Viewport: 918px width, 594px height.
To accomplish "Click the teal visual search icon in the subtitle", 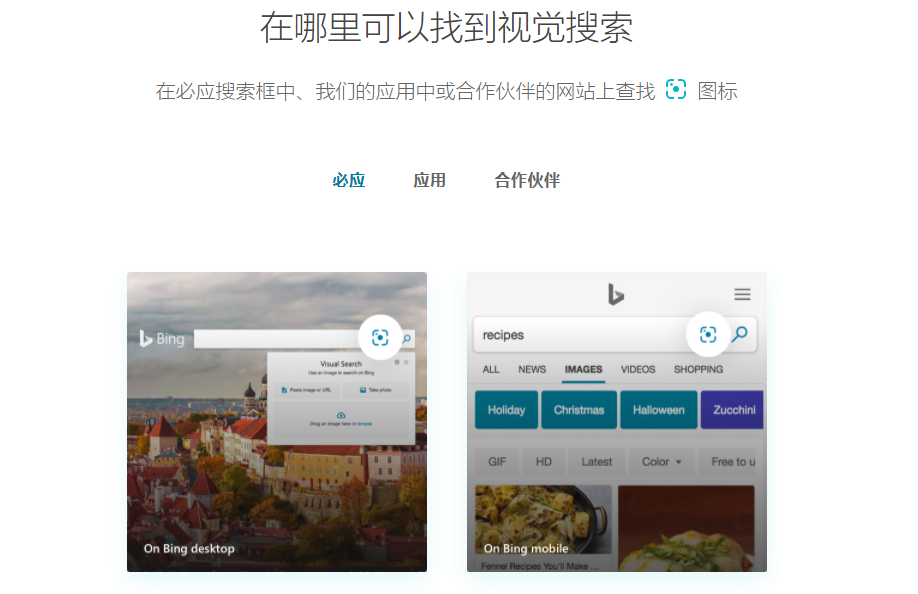I will [676, 90].
